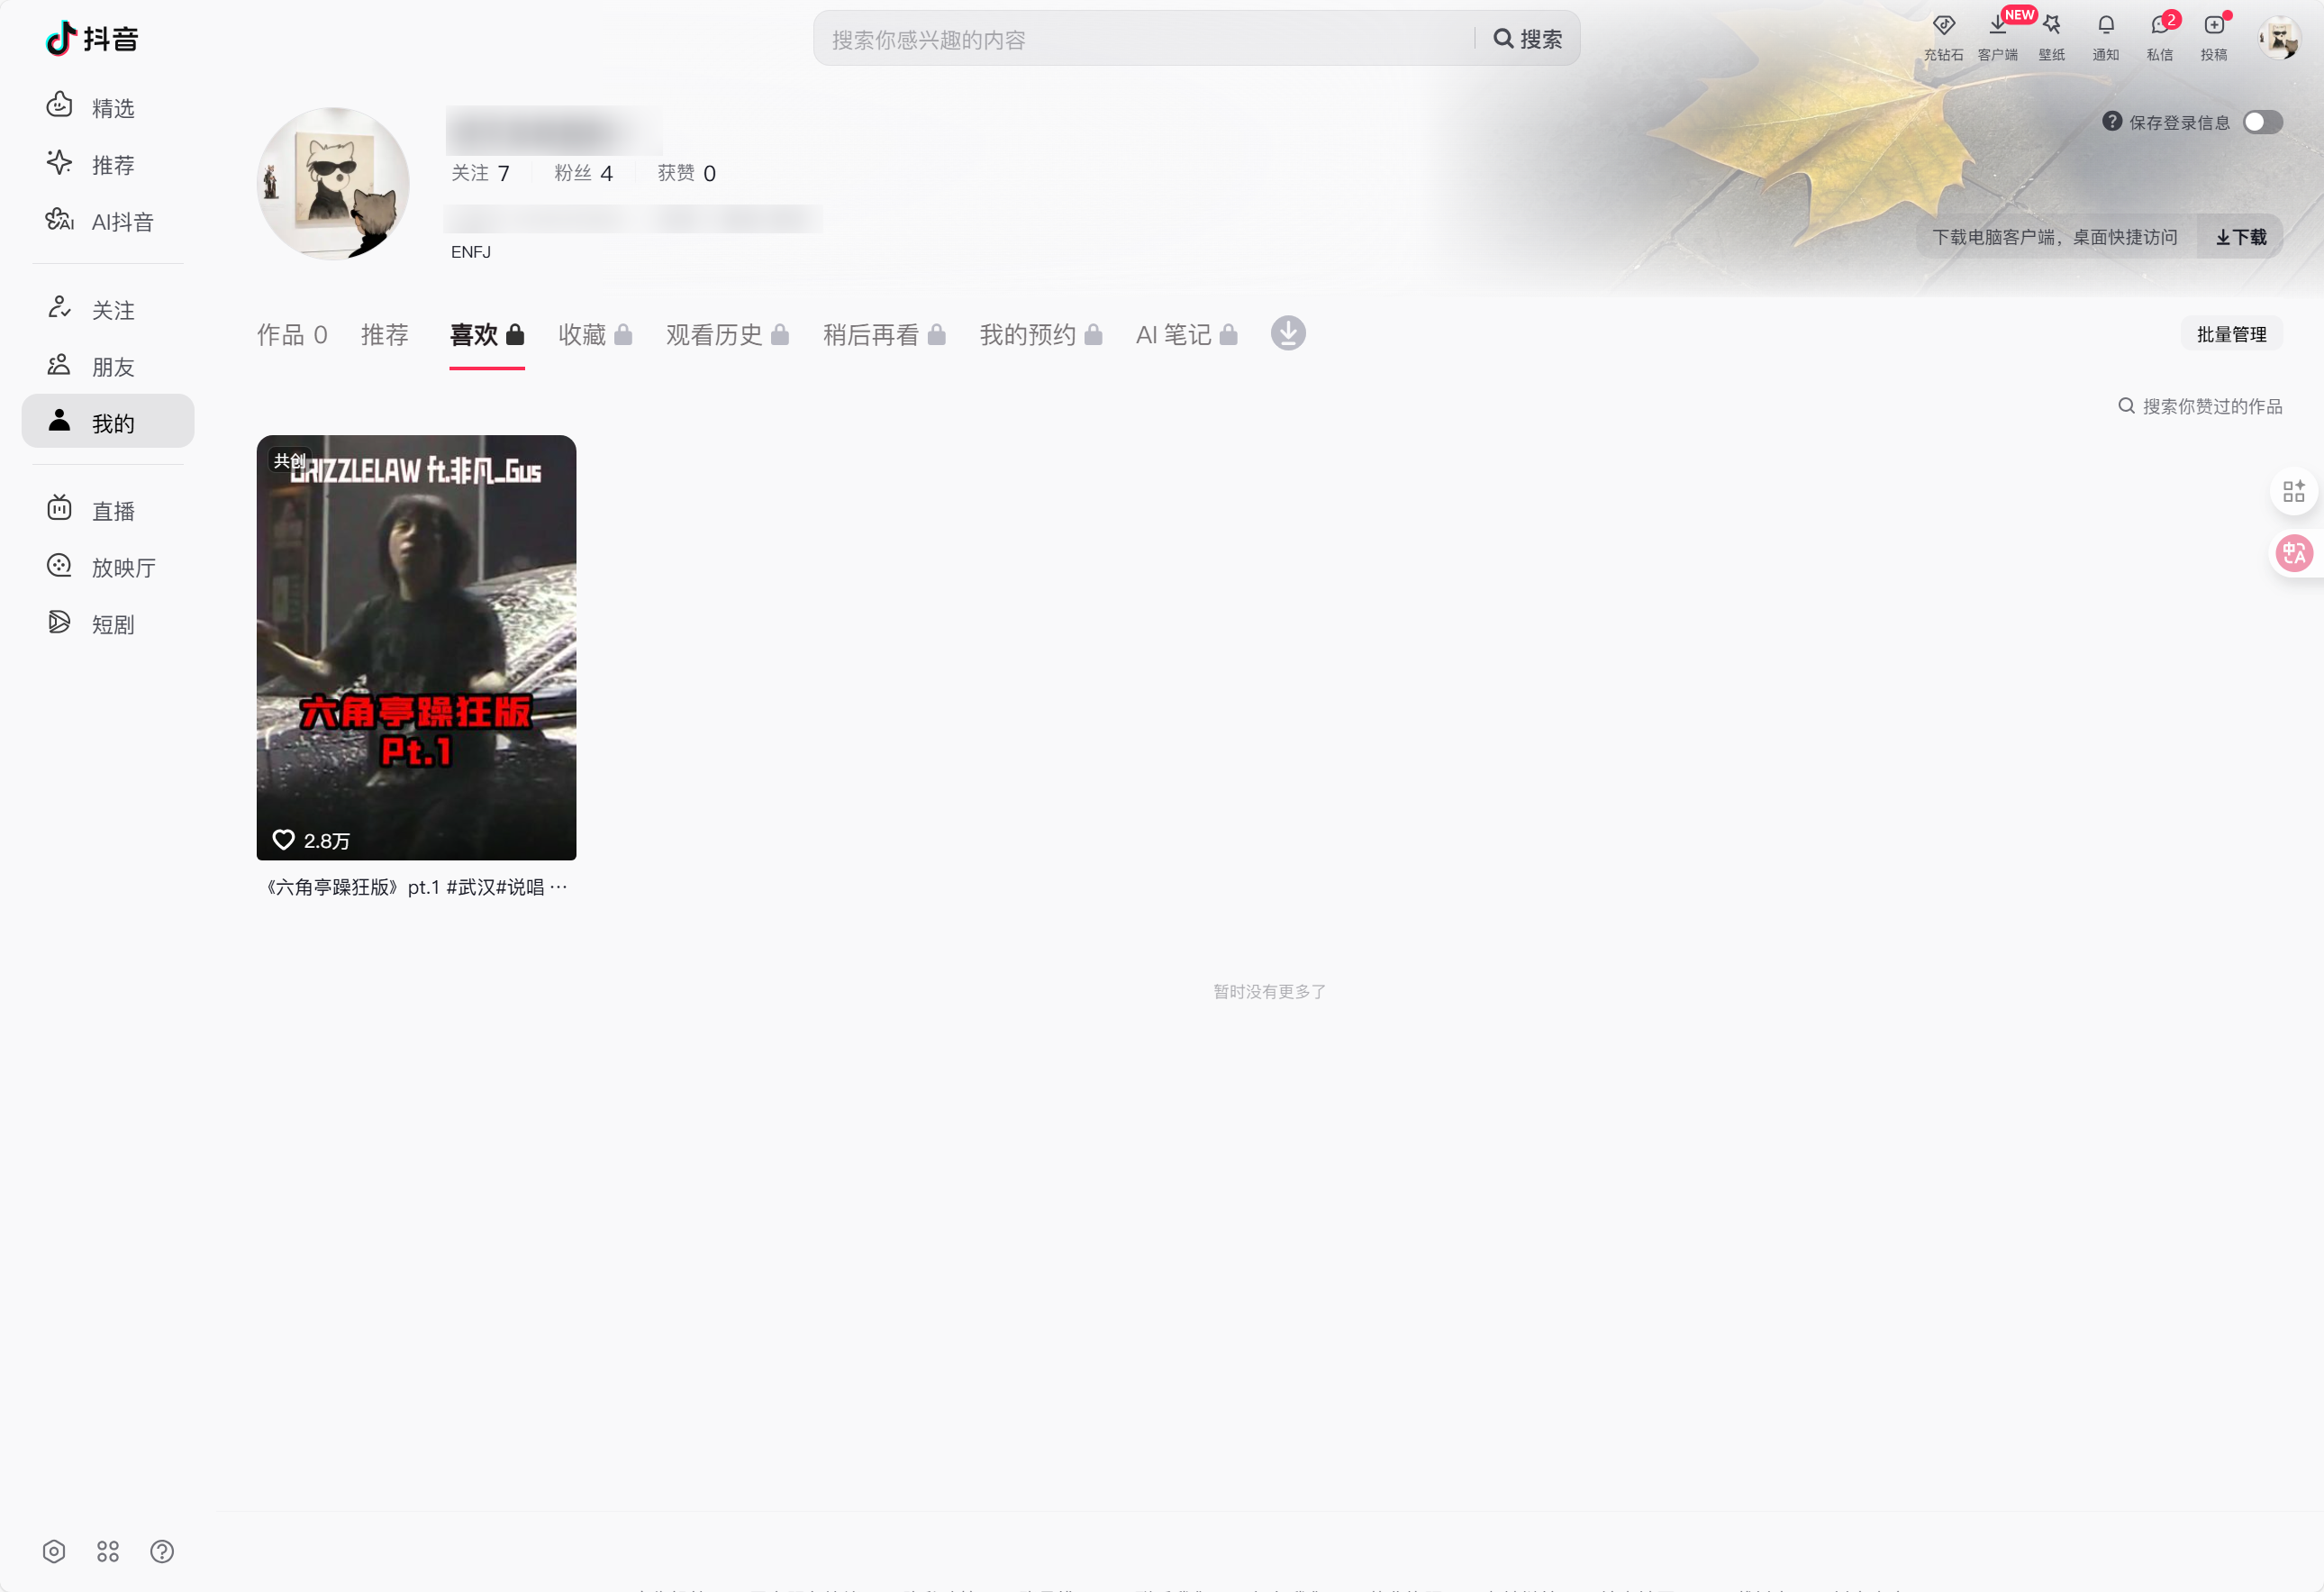The width and height of the screenshot is (2324, 1592).
Task: Click 关注 7 following count
Action: click(480, 173)
